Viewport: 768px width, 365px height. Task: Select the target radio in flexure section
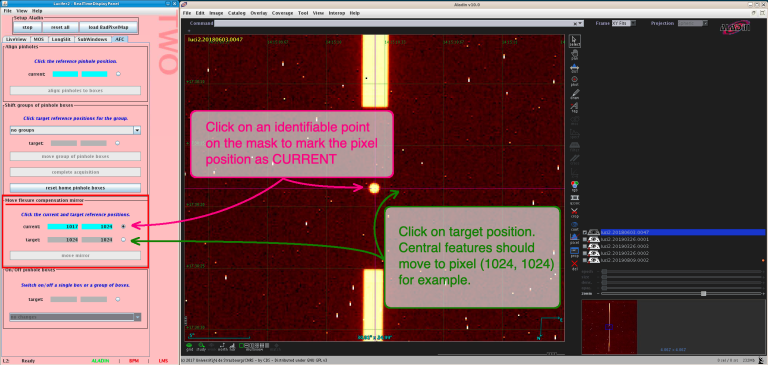point(123,240)
